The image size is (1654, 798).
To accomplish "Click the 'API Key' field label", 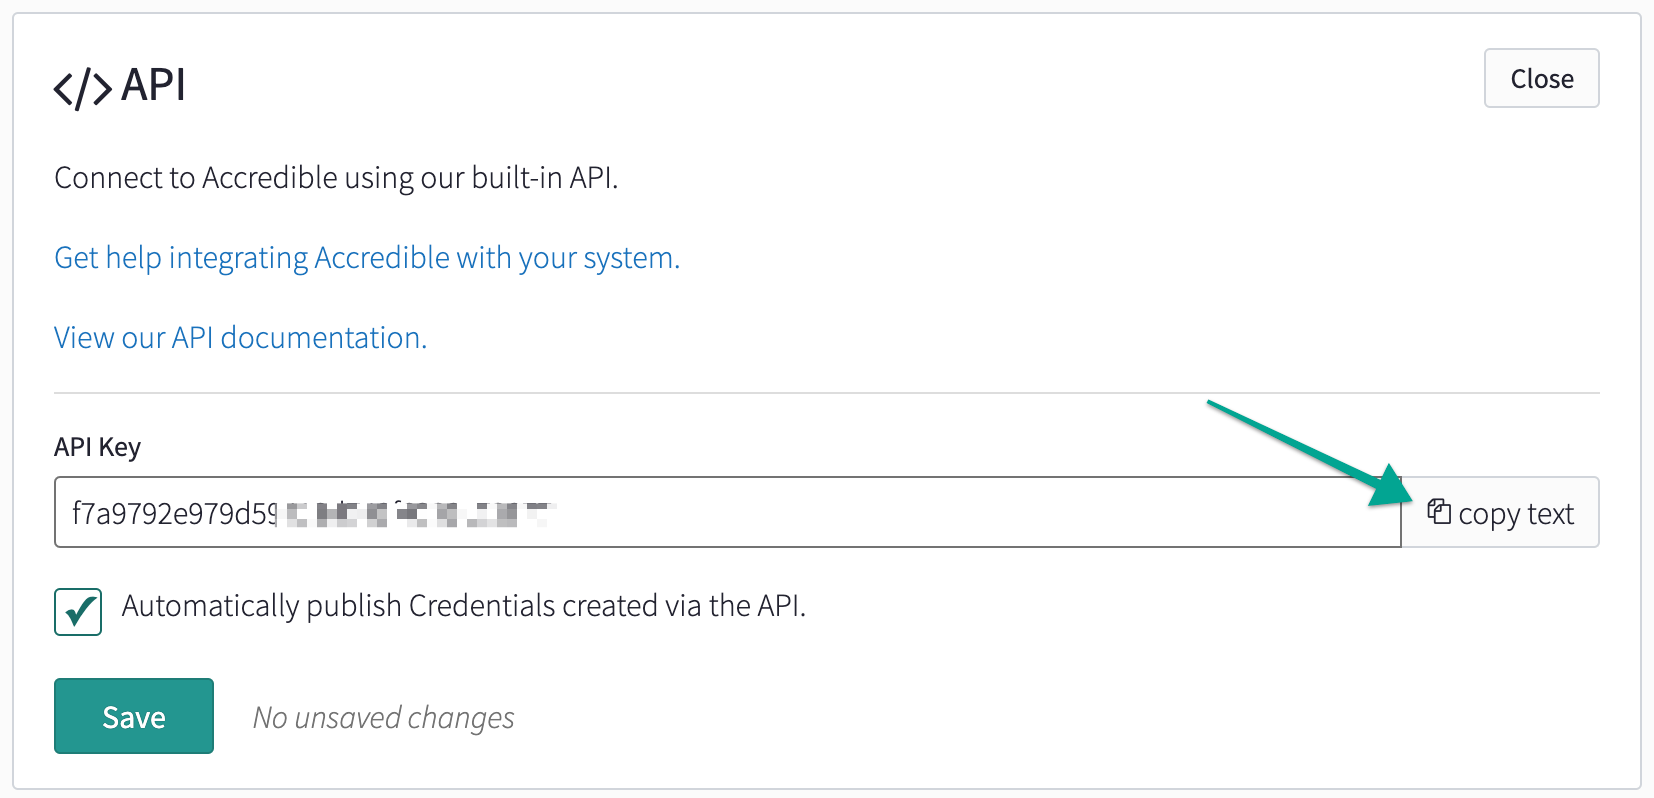I will coord(98,447).
